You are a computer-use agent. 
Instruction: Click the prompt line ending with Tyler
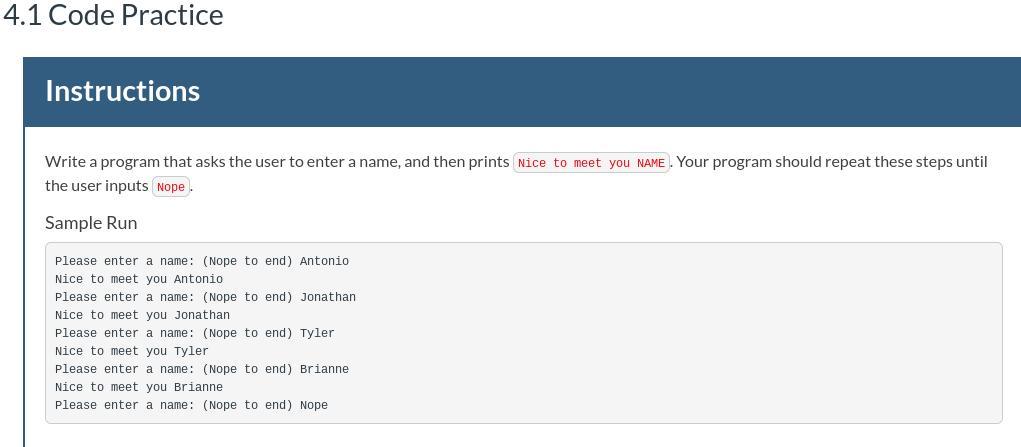coord(195,333)
